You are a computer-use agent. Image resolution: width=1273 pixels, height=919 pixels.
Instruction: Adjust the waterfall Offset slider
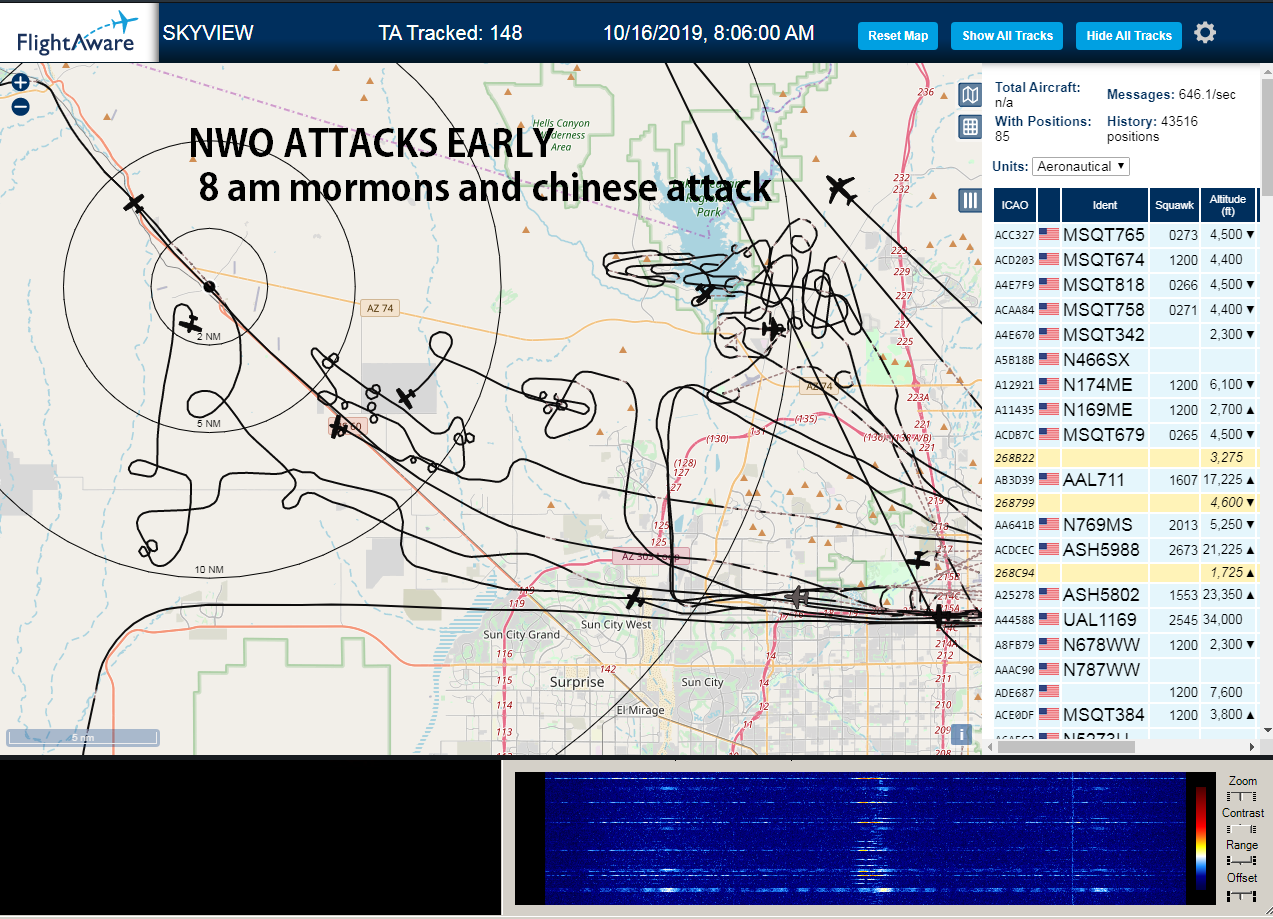click(1241, 894)
